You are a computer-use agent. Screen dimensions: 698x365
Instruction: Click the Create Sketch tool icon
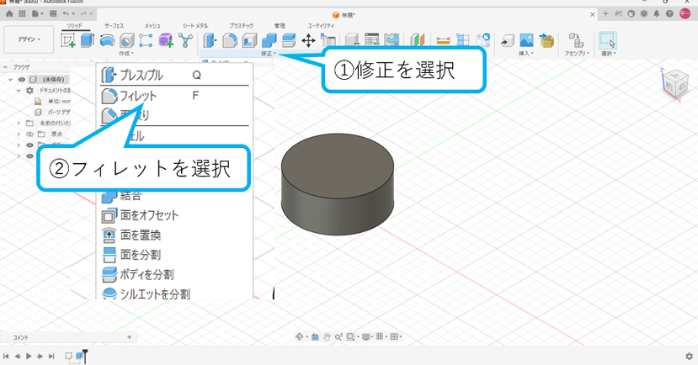(x=68, y=41)
